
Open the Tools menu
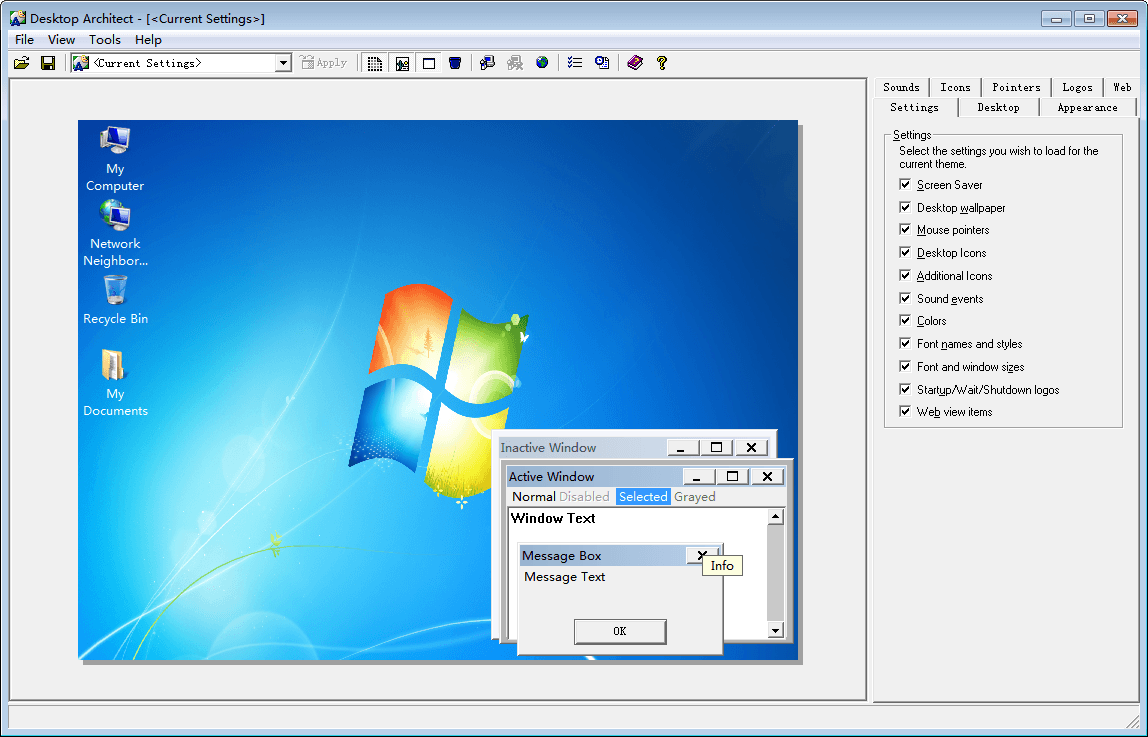105,40
